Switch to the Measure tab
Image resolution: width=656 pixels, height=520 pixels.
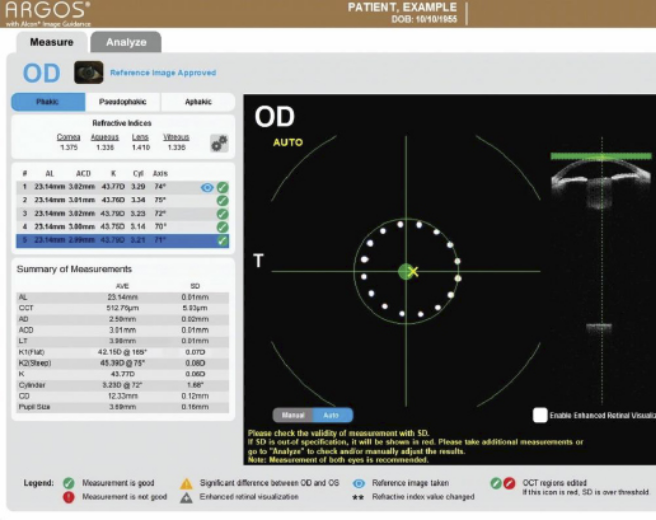coord(51,42)
